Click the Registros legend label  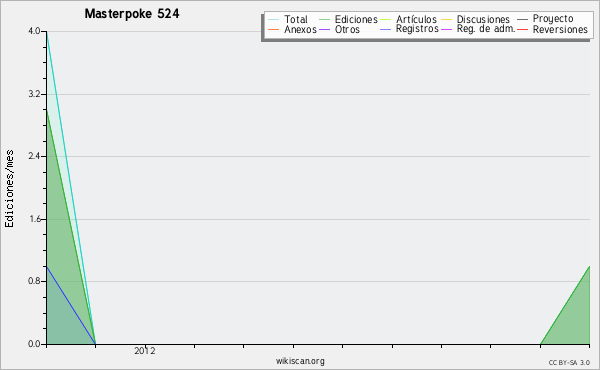pos(417,29)
